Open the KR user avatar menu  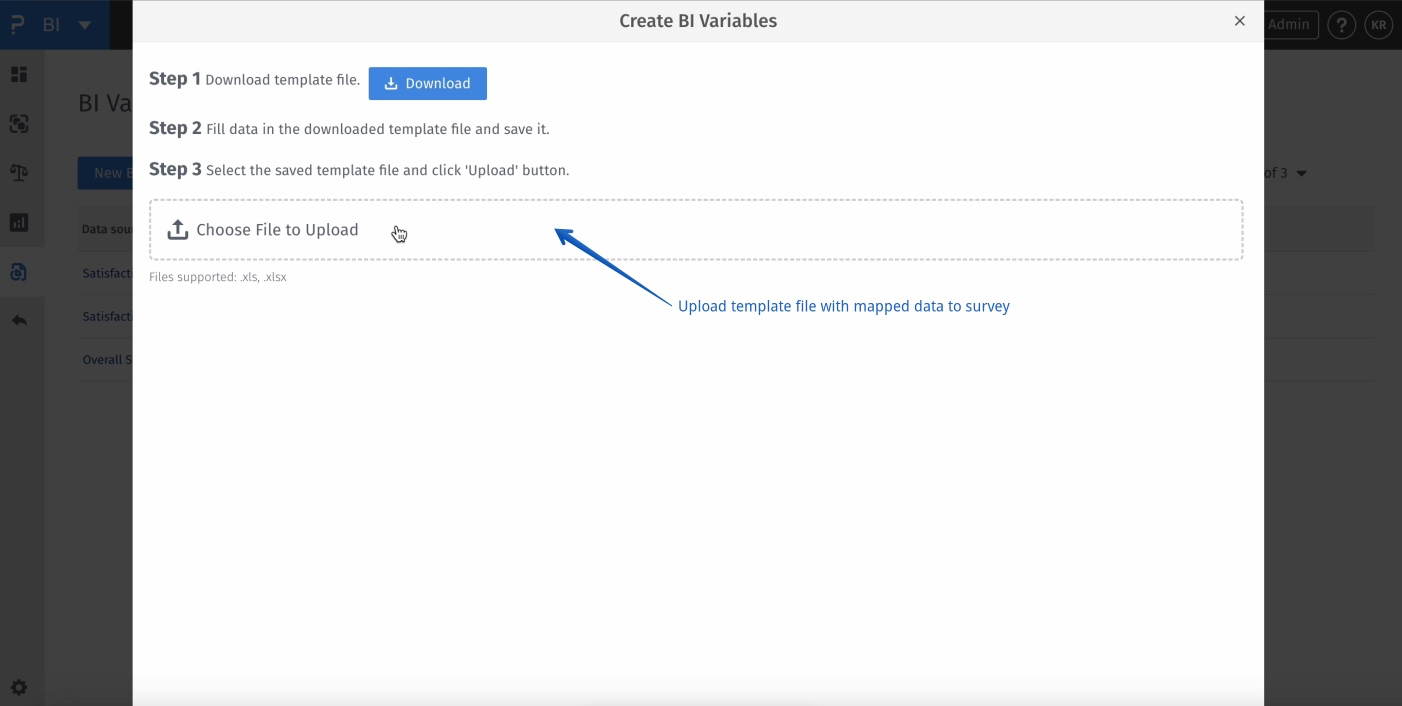[x=1379, y=24]
